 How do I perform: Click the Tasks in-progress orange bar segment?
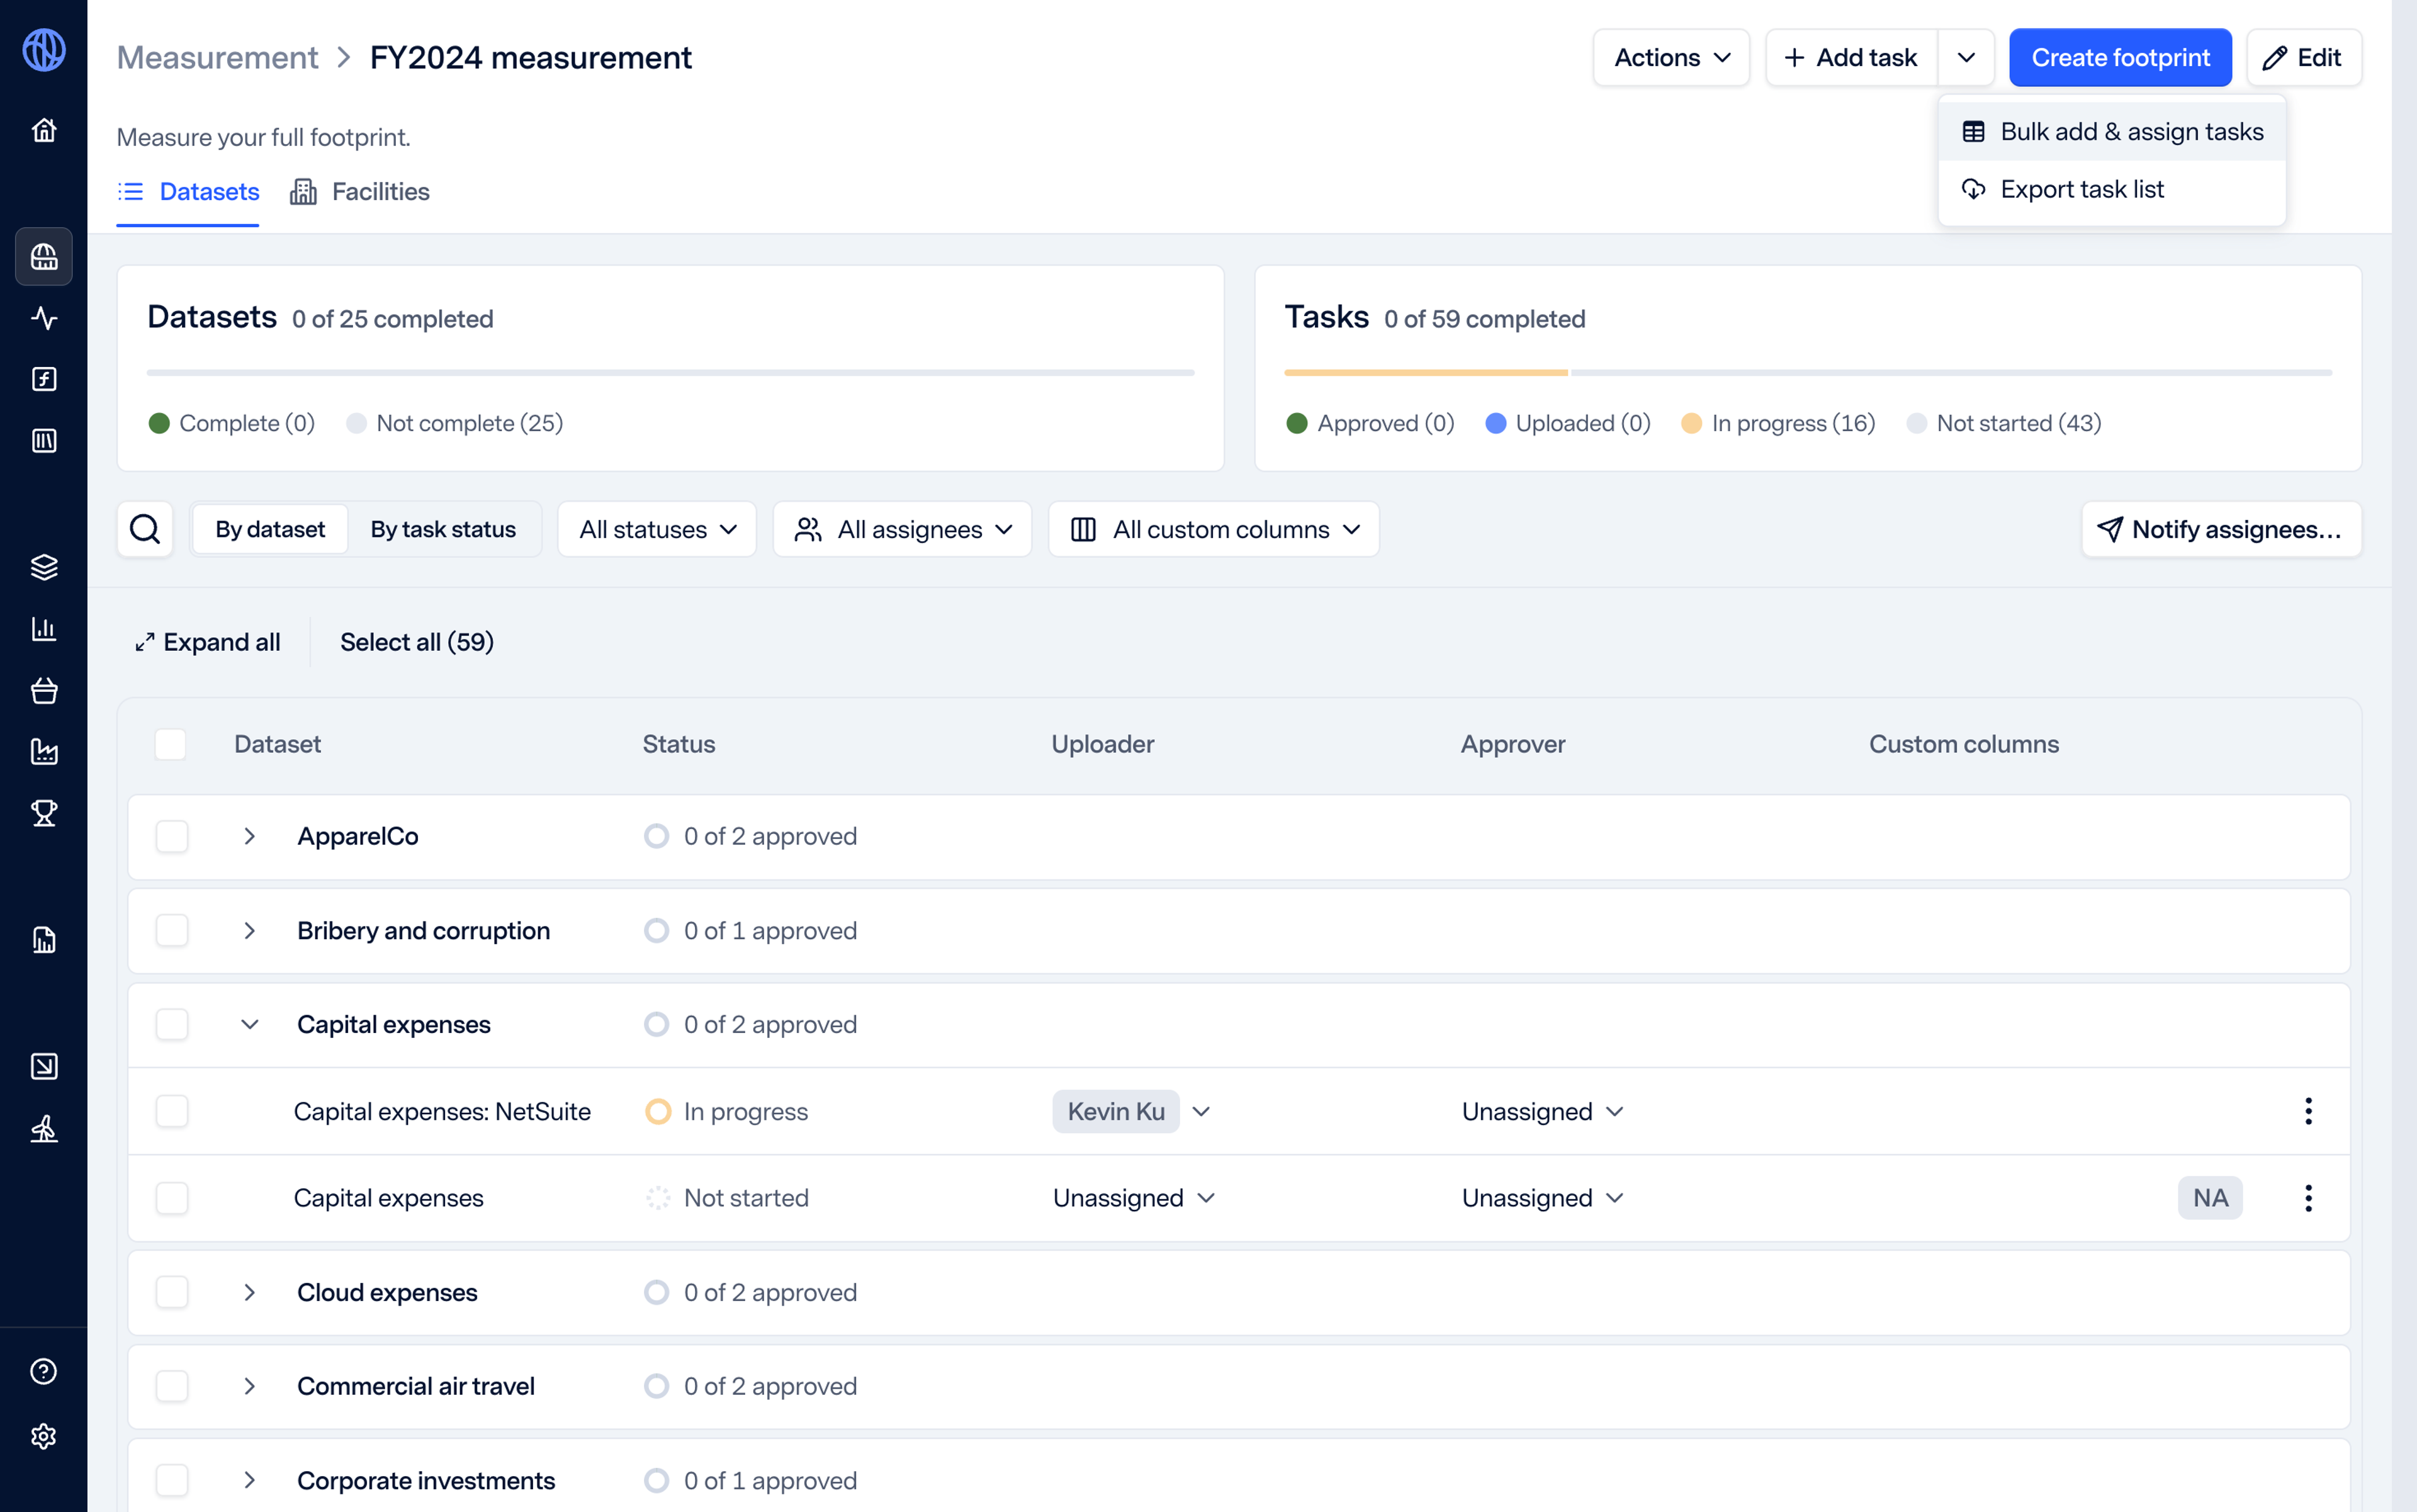(x=1425, y=373)
